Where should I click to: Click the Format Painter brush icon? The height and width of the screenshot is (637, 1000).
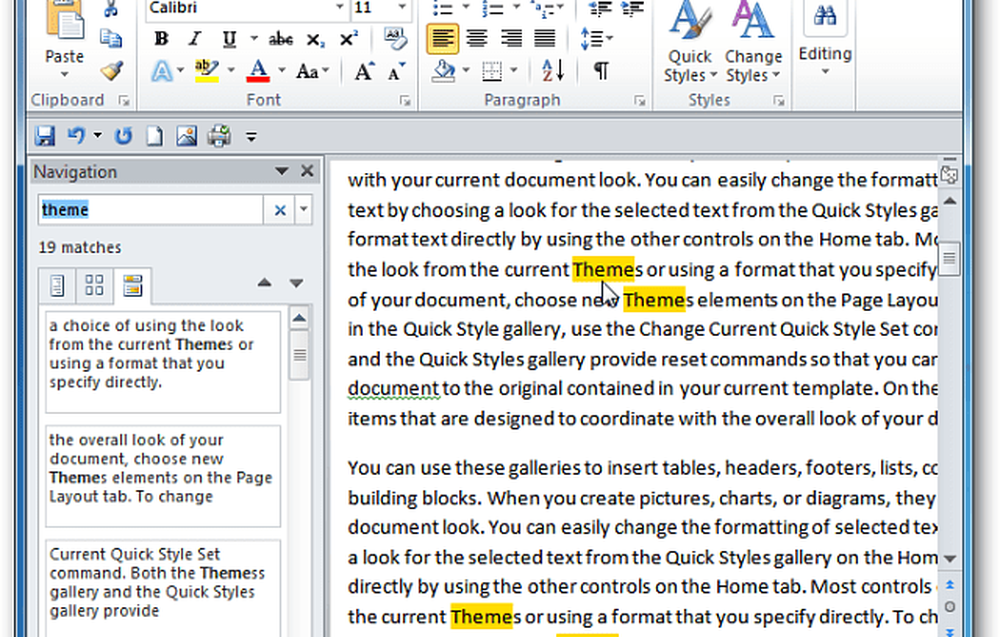[111, 69]
